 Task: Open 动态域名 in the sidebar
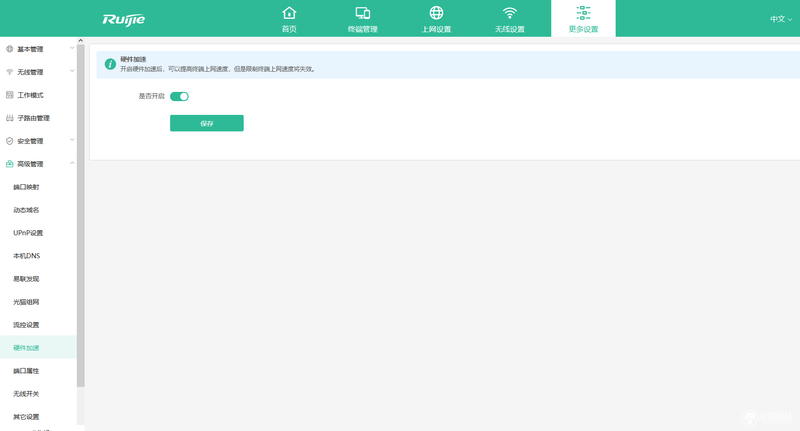pos(26,210)
